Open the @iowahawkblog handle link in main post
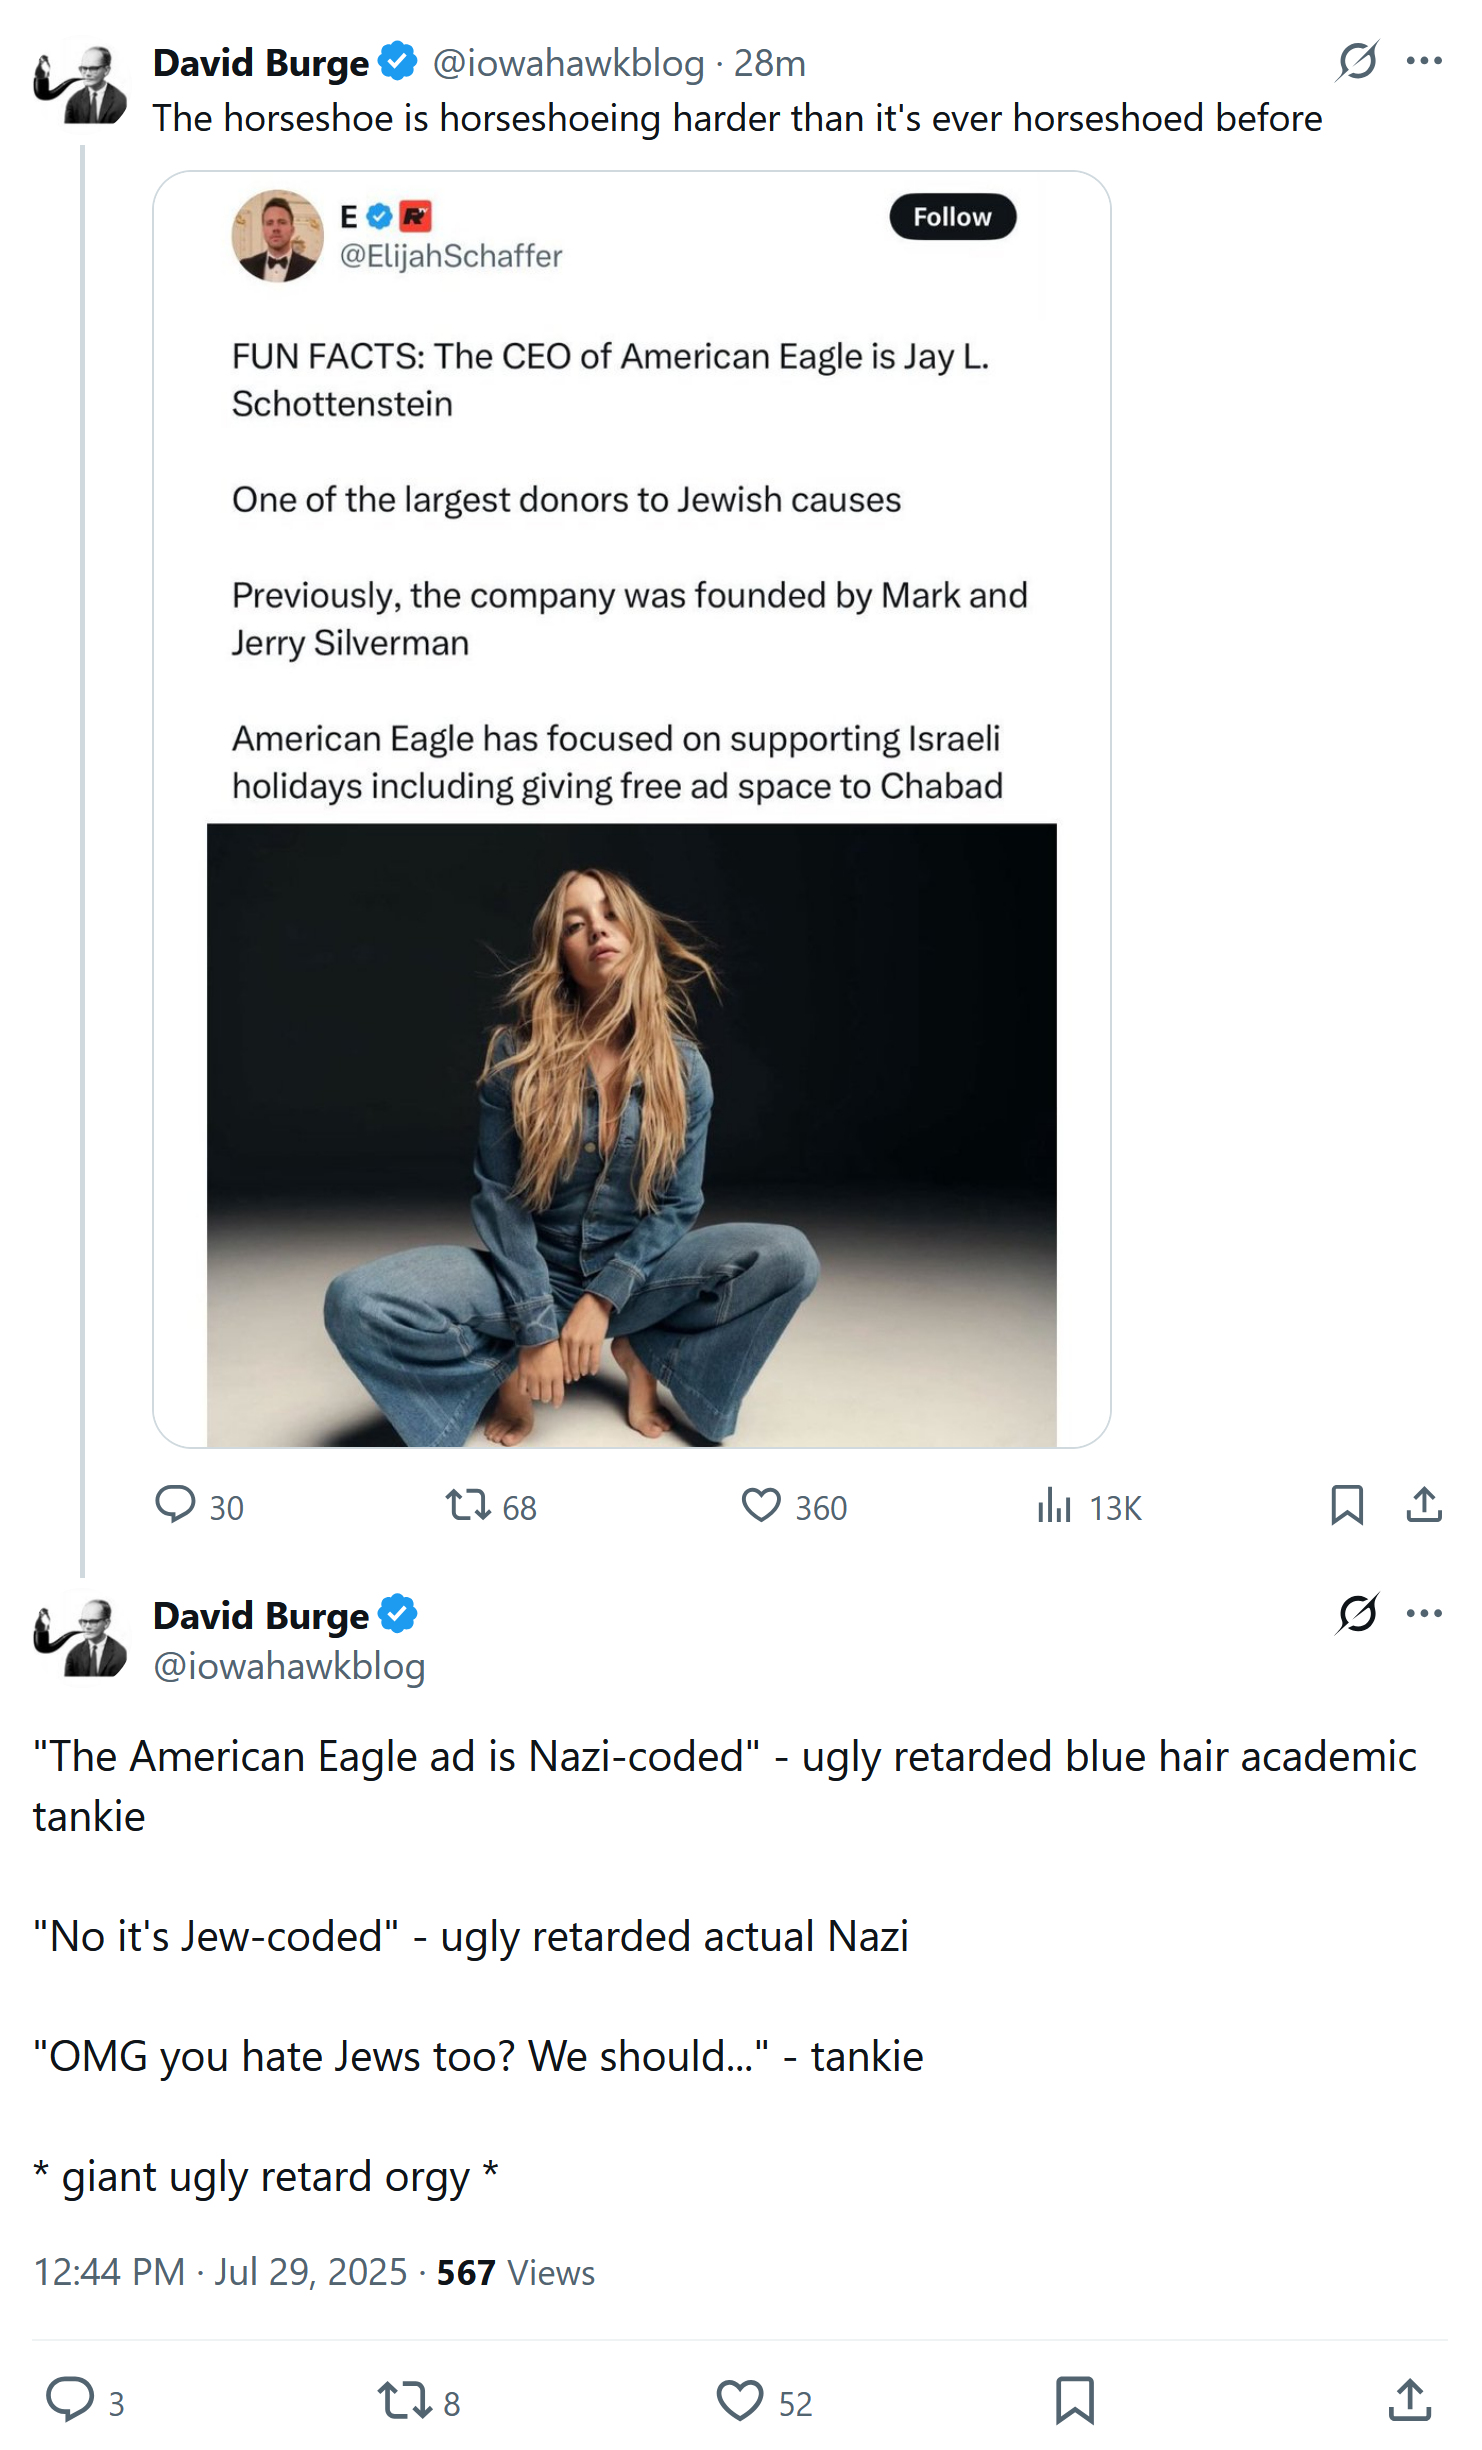1482x2450 pixels. tap(289, 1667)
